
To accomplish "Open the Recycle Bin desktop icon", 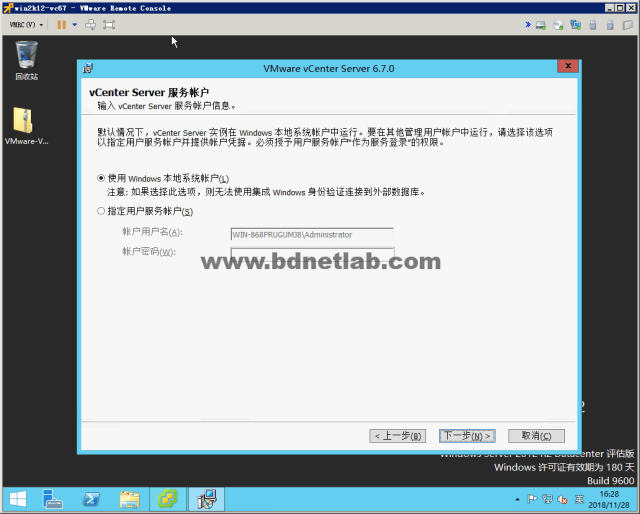I will click(x=27, y=60).
